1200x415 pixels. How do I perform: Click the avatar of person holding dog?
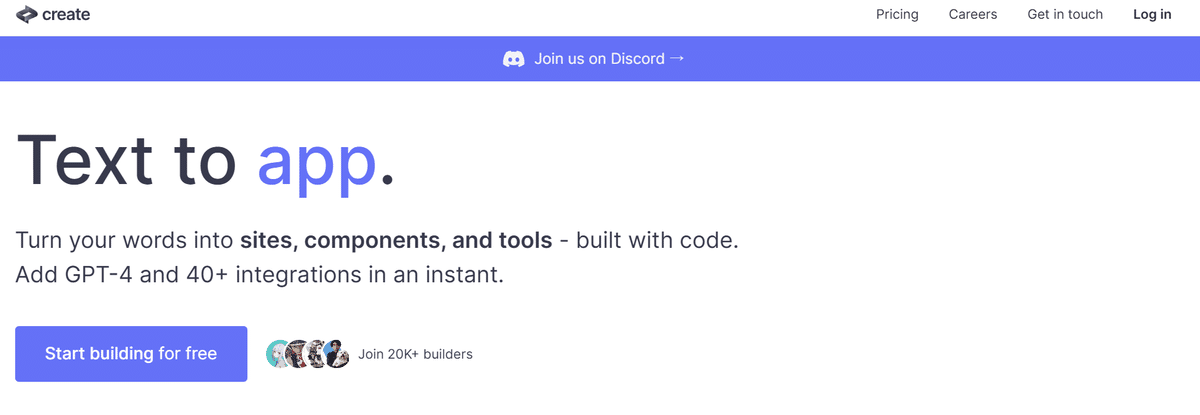coord(336,353)
